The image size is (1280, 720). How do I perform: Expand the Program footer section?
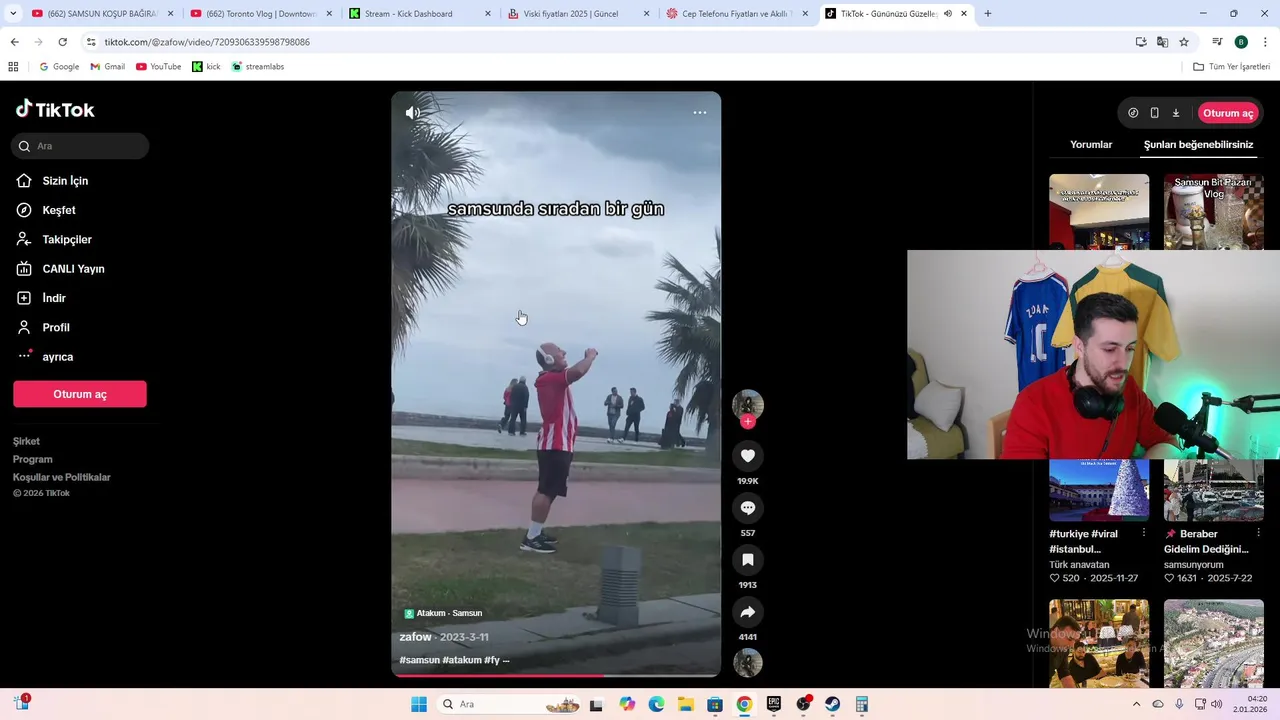click(33, 459)
